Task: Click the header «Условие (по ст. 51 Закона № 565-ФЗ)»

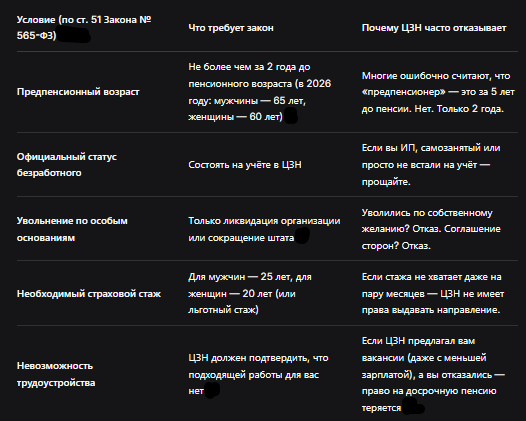Action: pyautogui.click(x=84, y=28)
